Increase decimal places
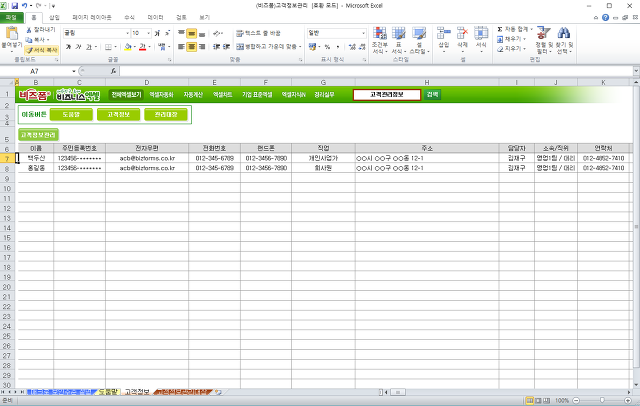Image resolution: width=640 pixels, height=406 pixels. click(352, 47)
